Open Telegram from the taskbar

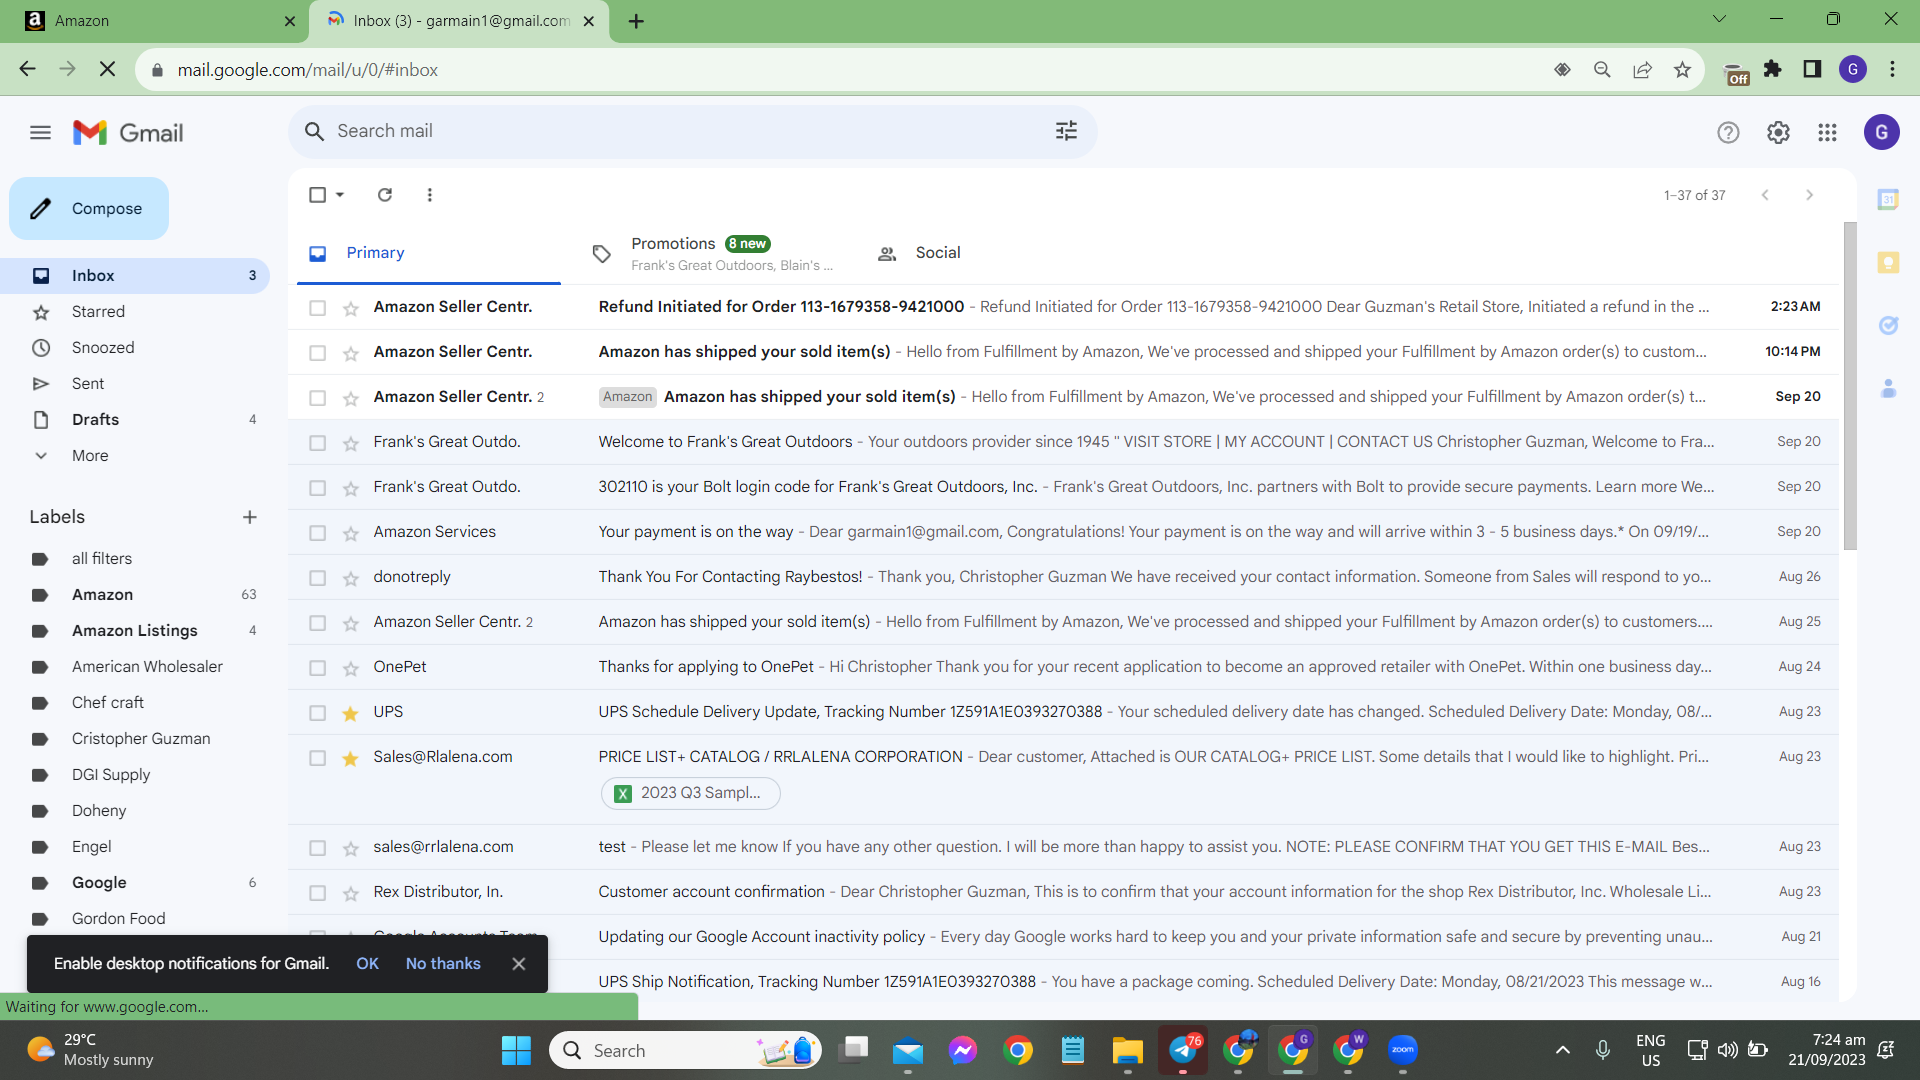pos(1182,1050)
